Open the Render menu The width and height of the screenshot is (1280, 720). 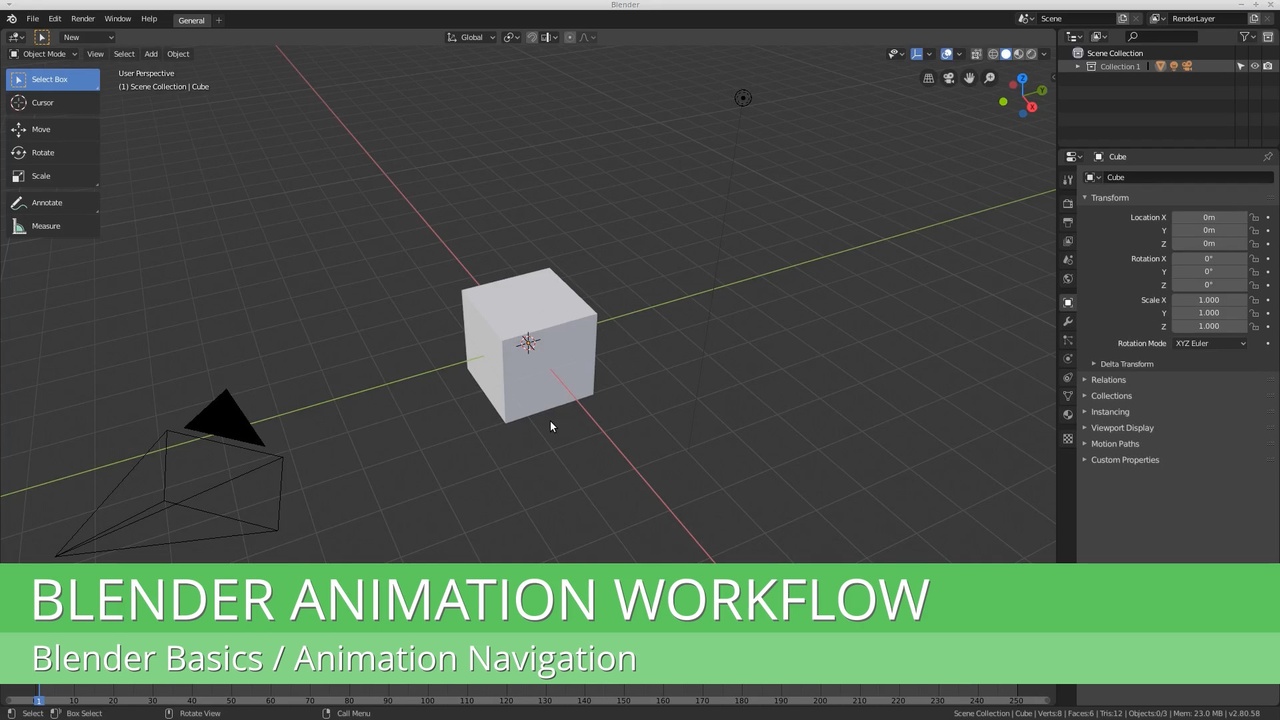tap(83, 19)
